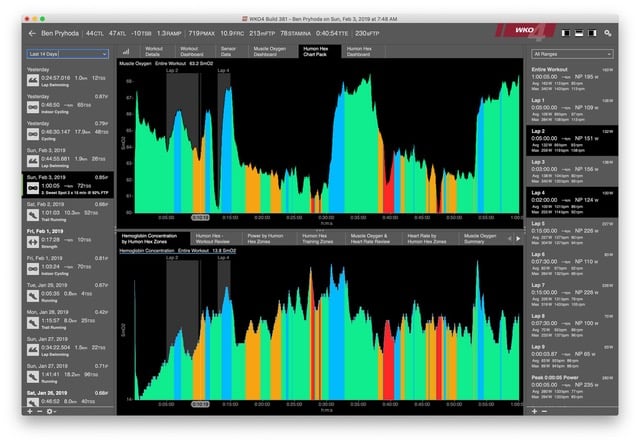Select the Peak 0:00:05 Power range
The height and width of the screenshot is (444, 640).
tap(572, 387)
